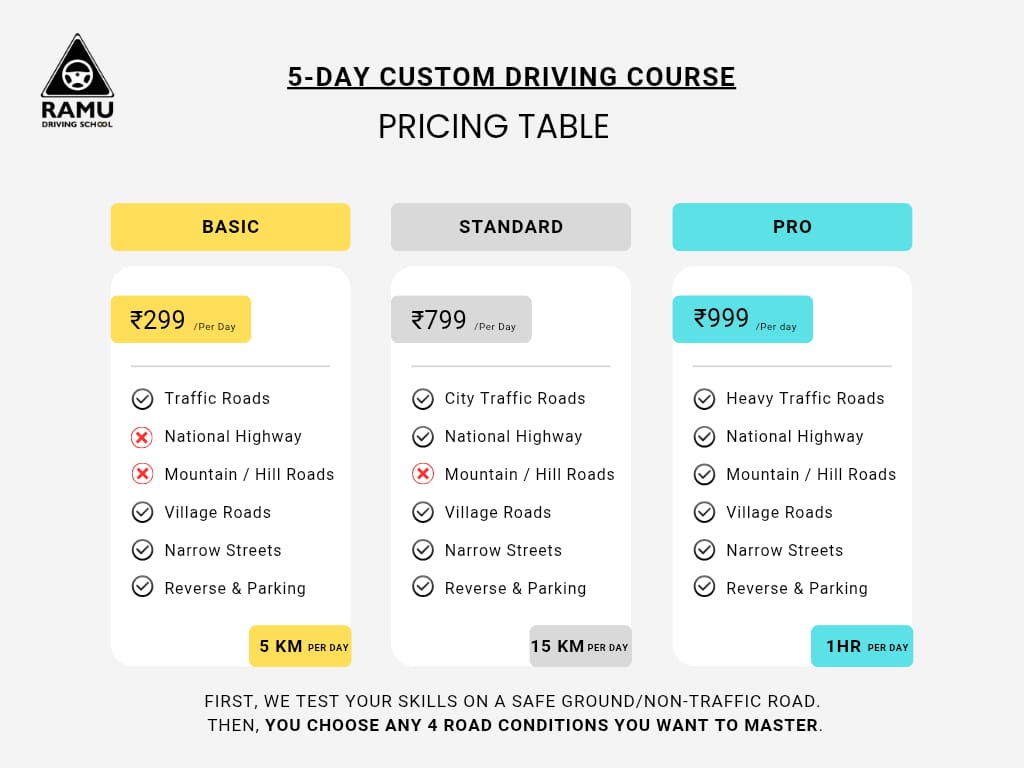This screenshot has height=768, width=1024.
Task: Click the ₹299 per day price tag
Action: click(x=180, y=320)
